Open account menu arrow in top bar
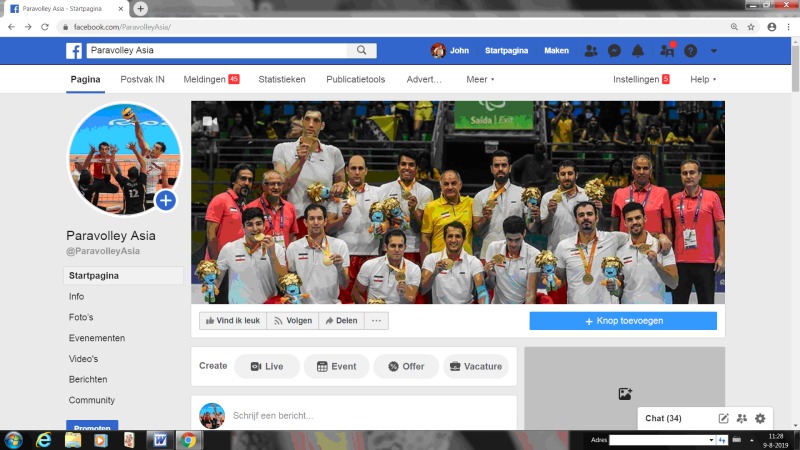This screenshot has height=450, width=800. (x=714, y=51)
